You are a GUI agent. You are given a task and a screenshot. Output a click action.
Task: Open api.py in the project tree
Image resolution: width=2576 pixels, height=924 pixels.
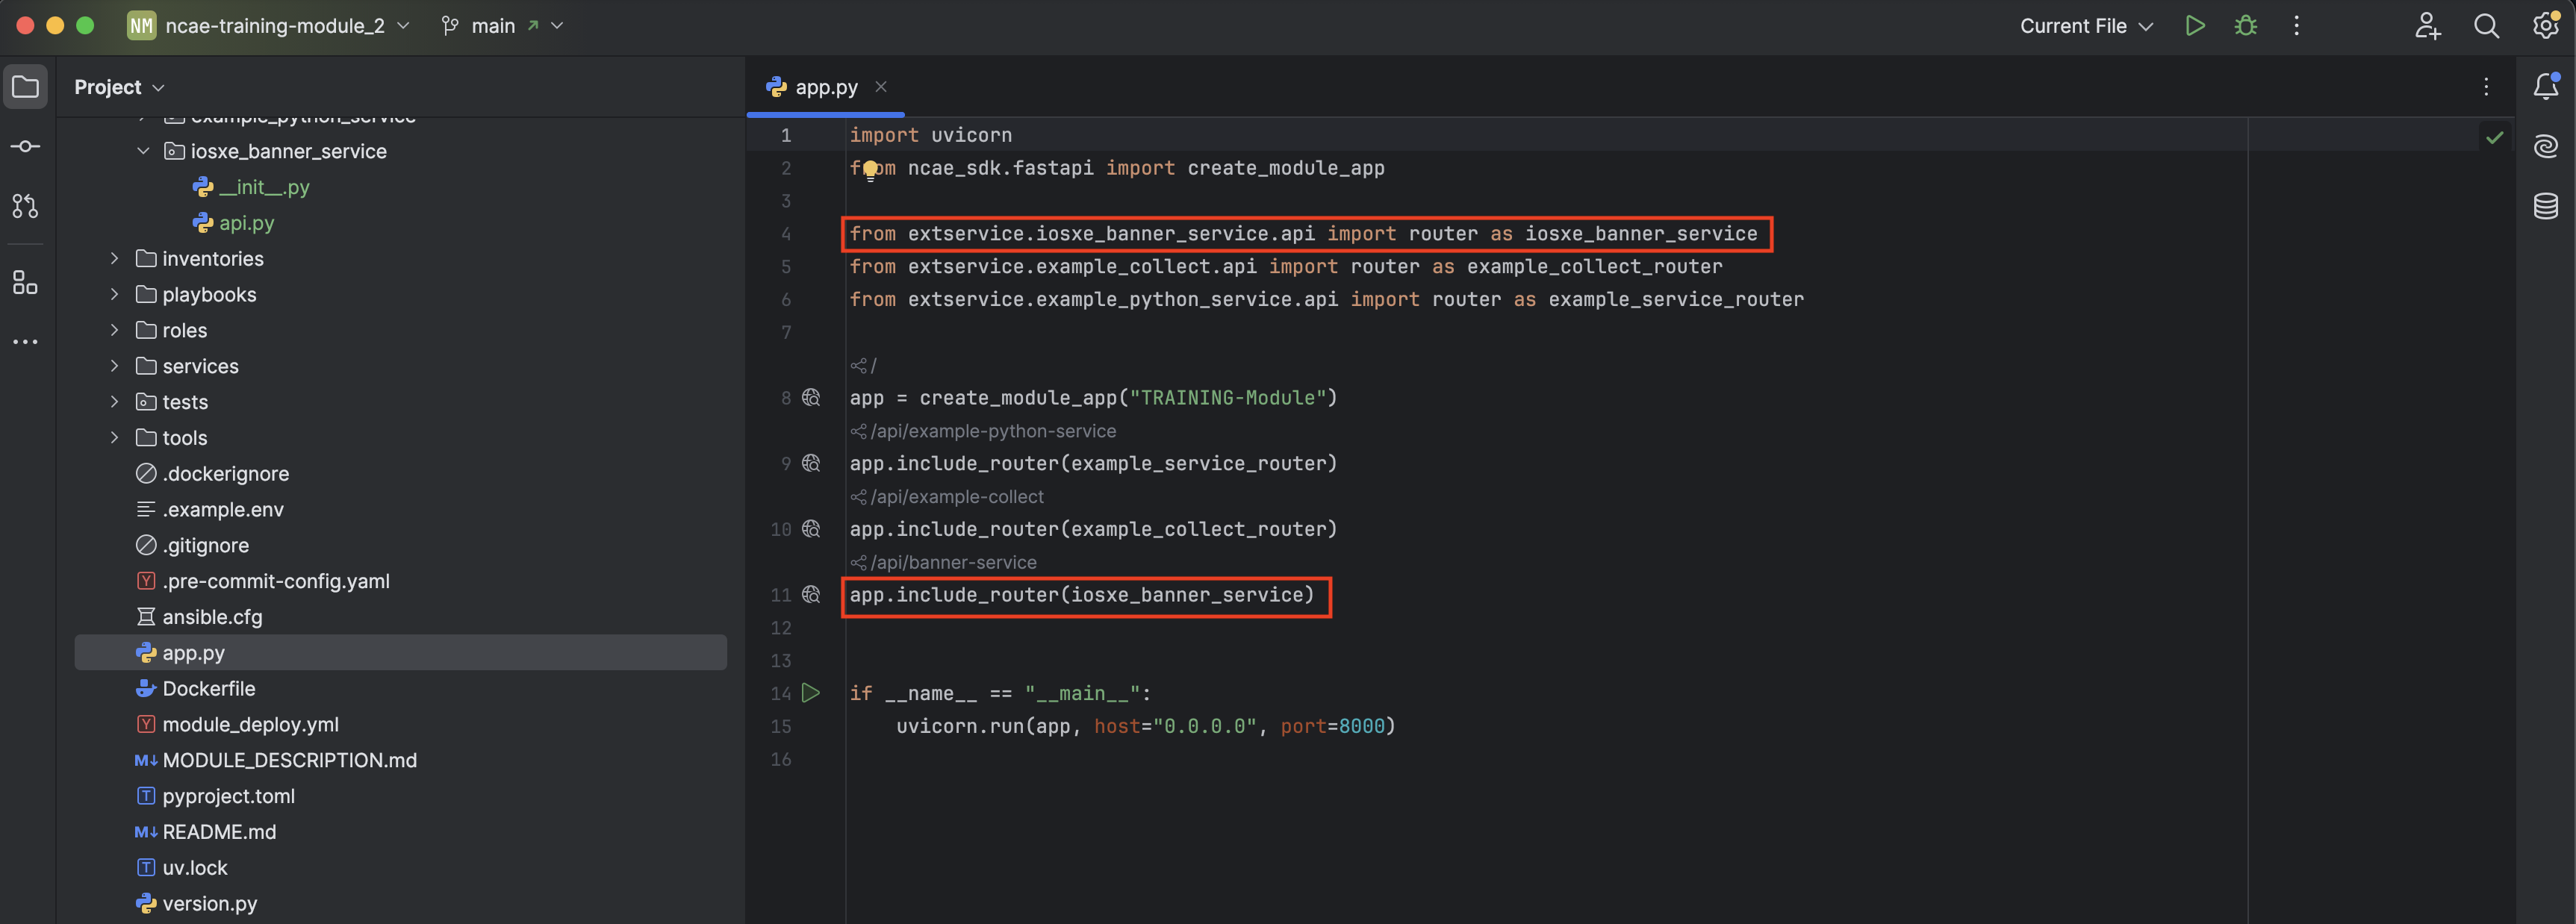(x=233, y=223)
